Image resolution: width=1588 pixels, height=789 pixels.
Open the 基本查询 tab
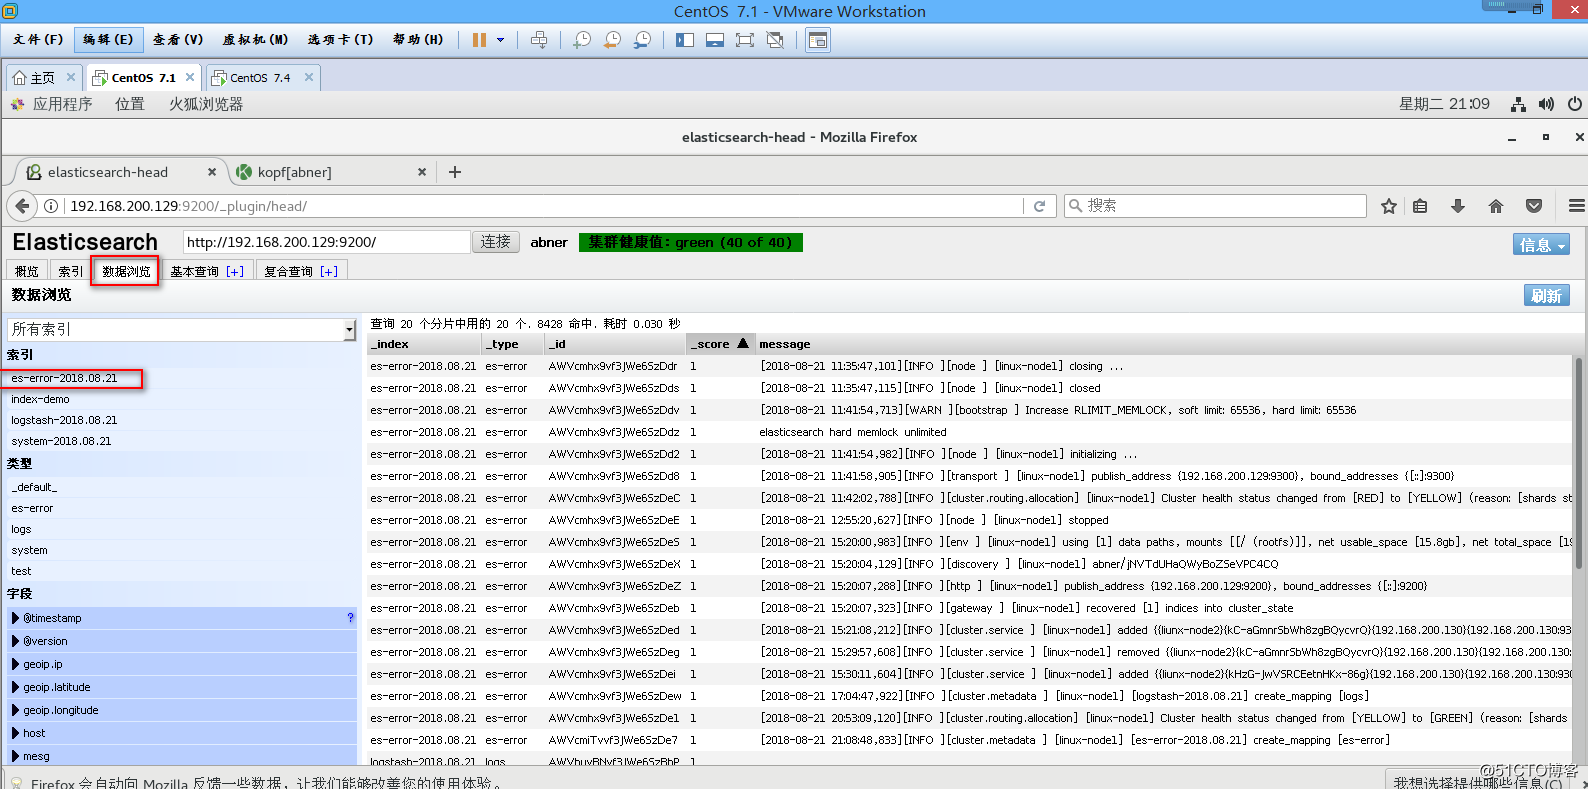(207, 271)
